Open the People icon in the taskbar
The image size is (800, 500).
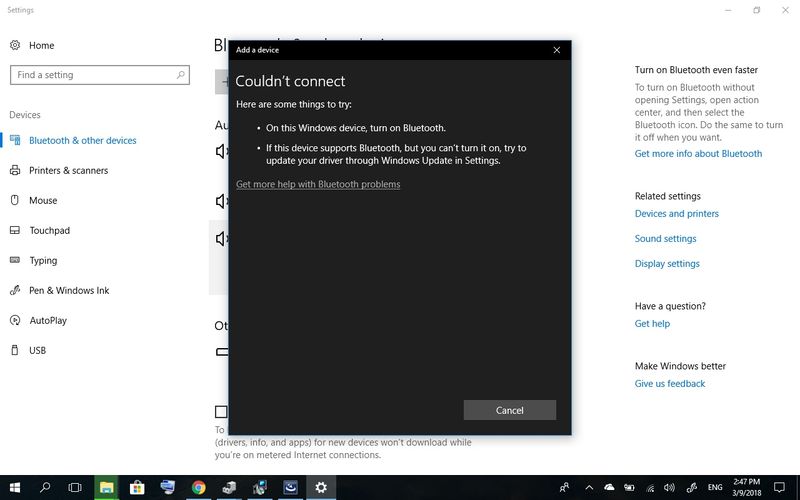[564, 488]
